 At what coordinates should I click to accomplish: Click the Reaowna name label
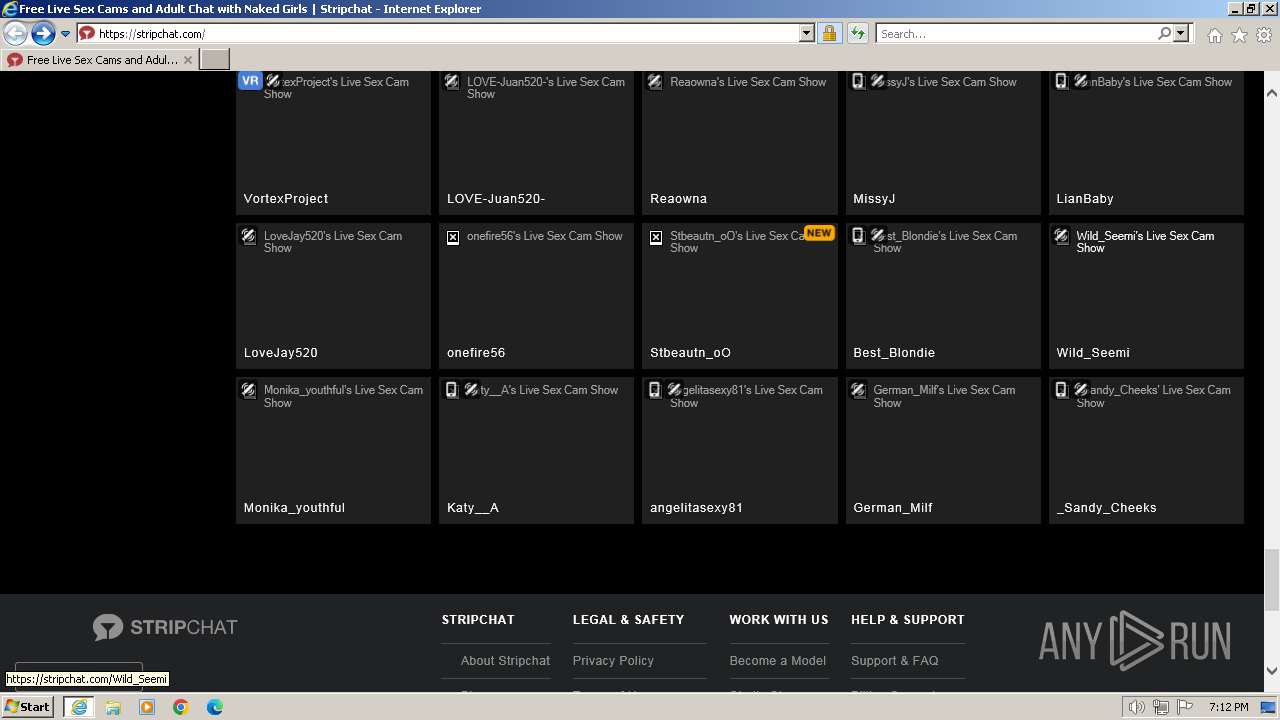678,199
